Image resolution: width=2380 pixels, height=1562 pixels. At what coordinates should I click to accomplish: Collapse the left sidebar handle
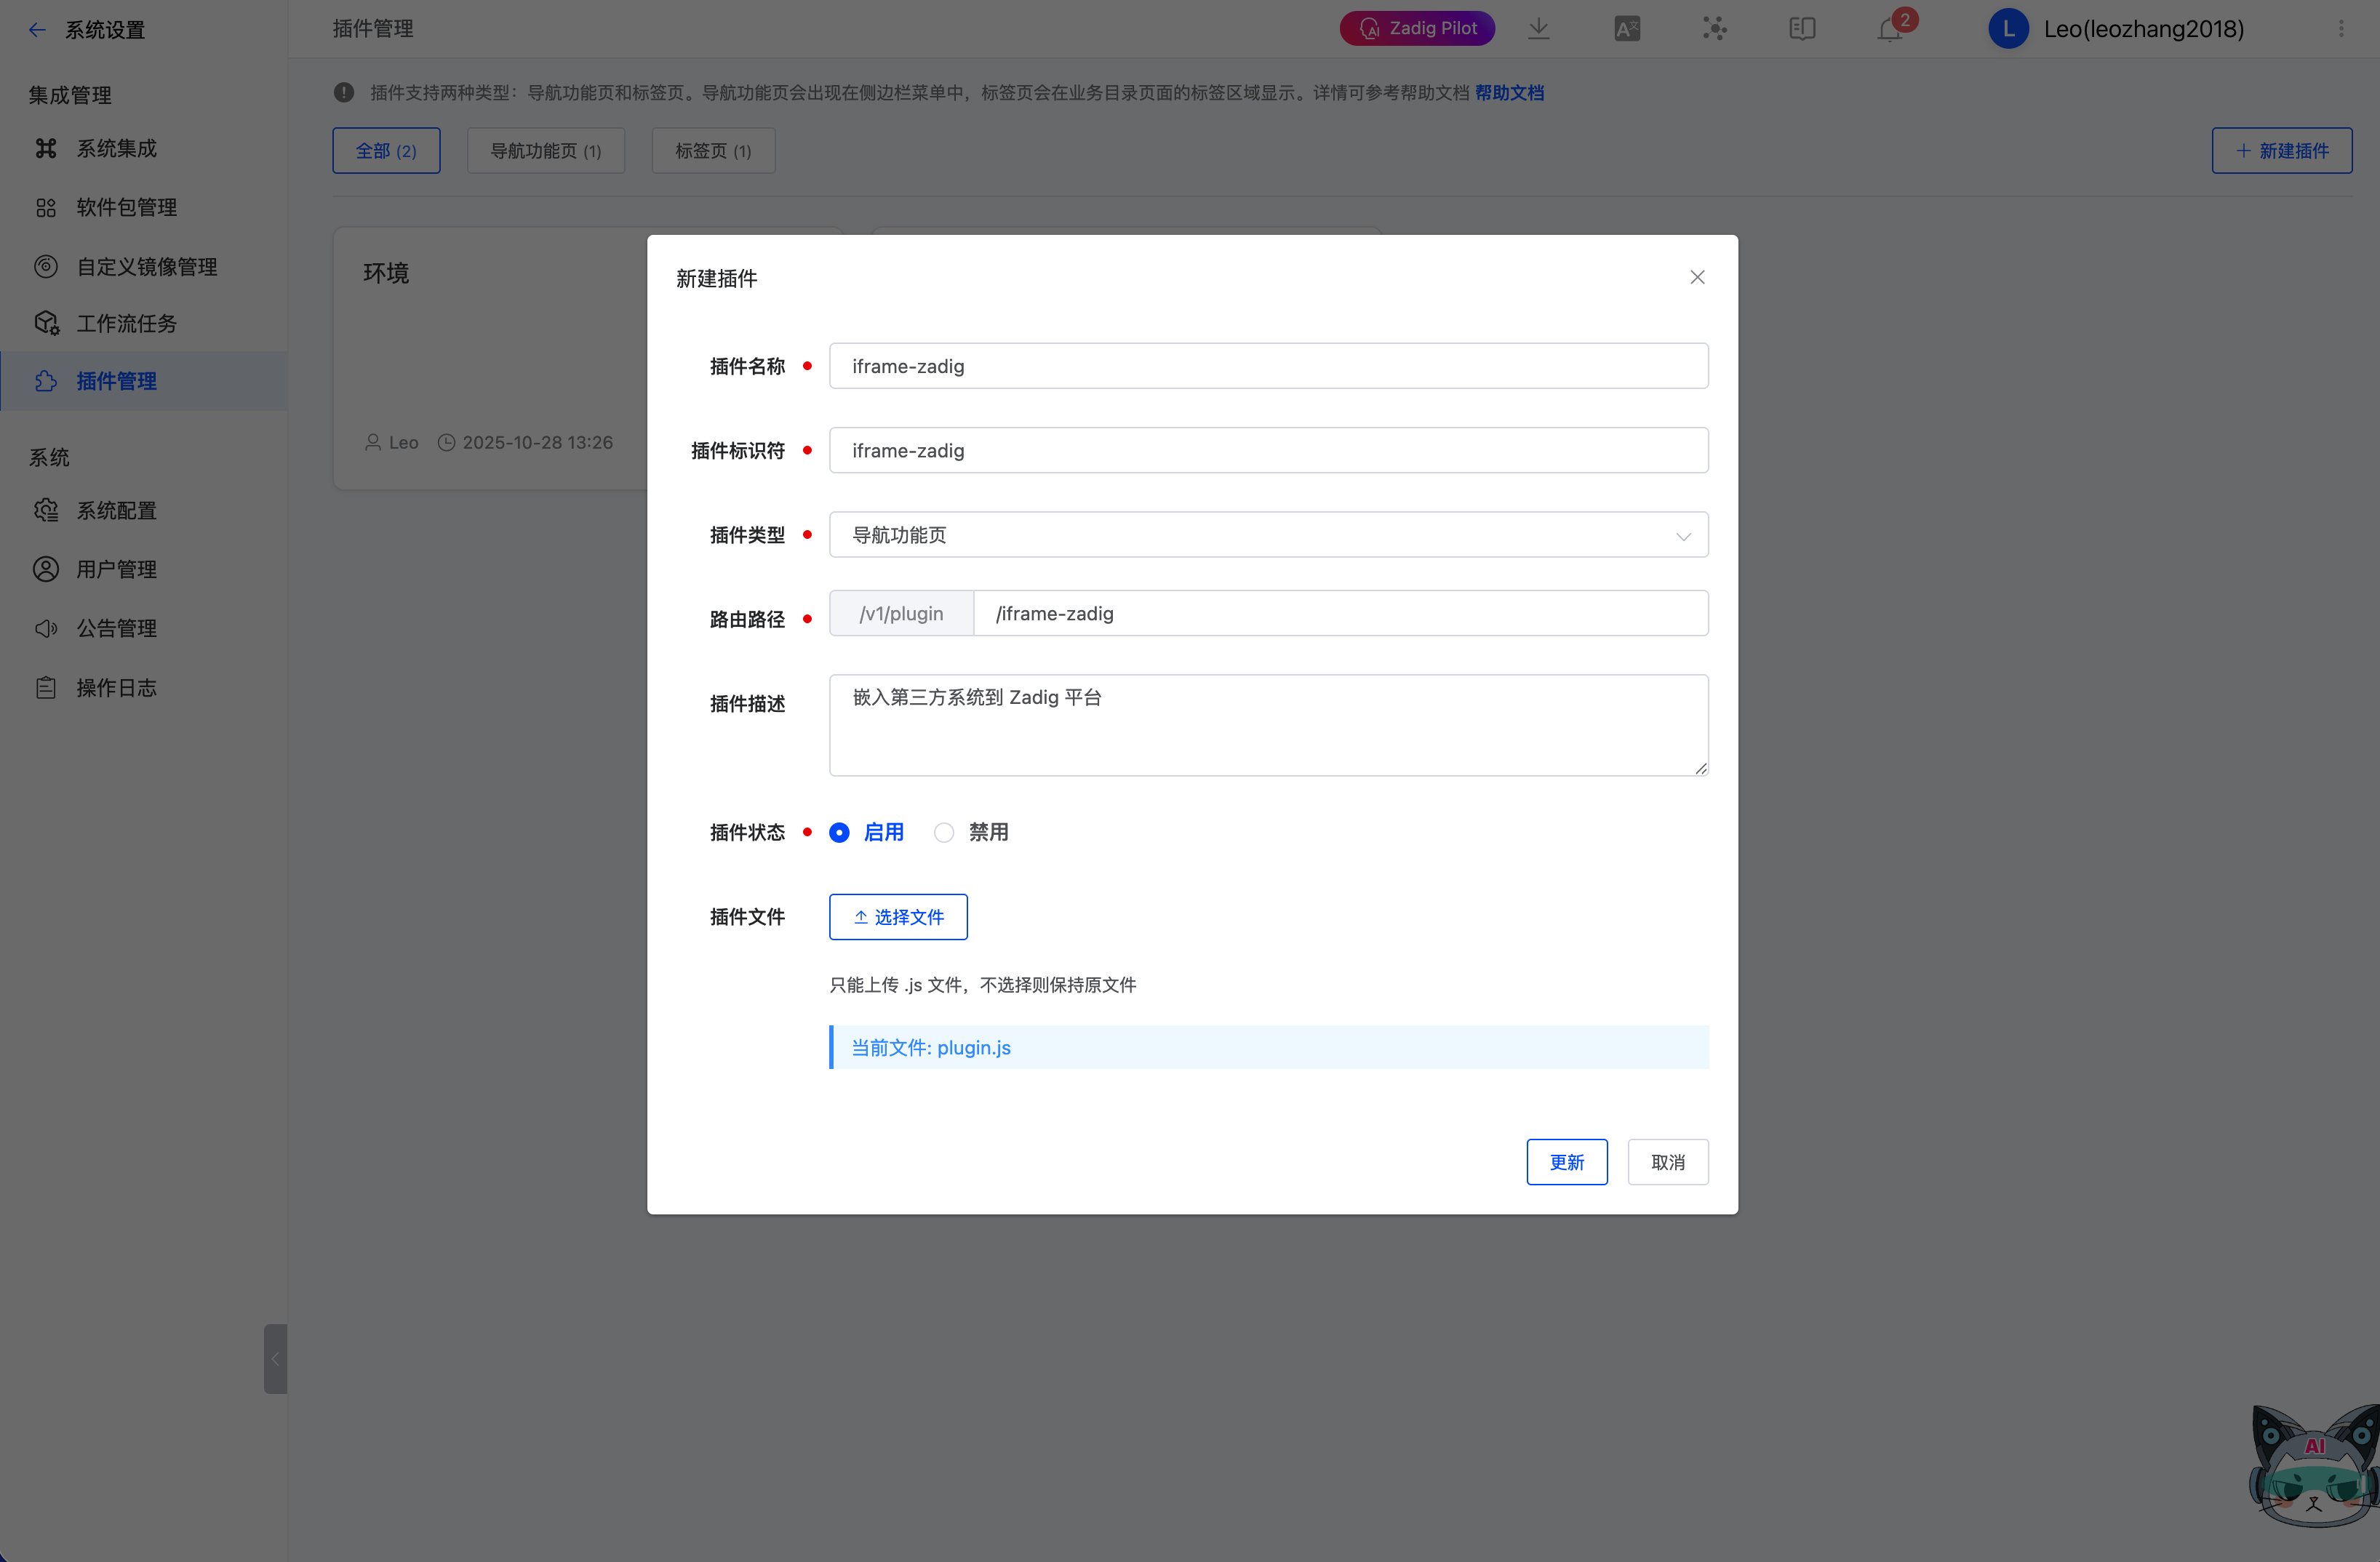coord(275,1358)
